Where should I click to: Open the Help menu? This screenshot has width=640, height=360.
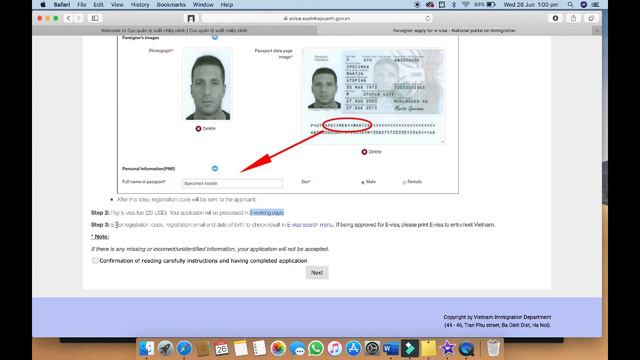point(227,5)
